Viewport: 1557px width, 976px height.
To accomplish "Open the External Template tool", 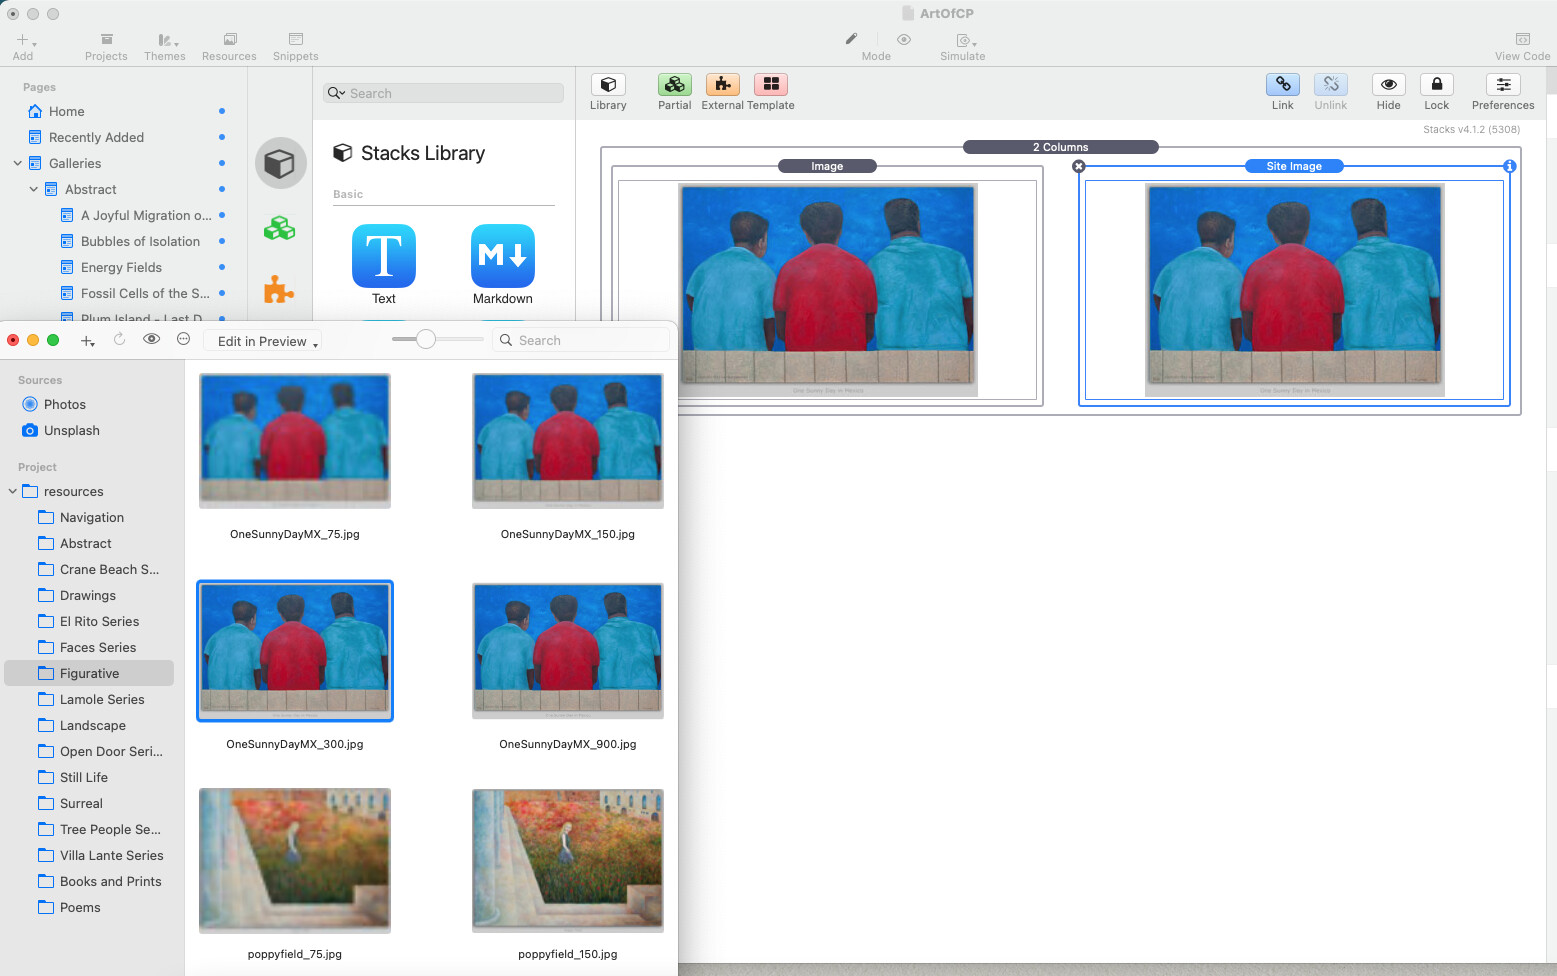I will pyautogui.click(x=722, y=85).
